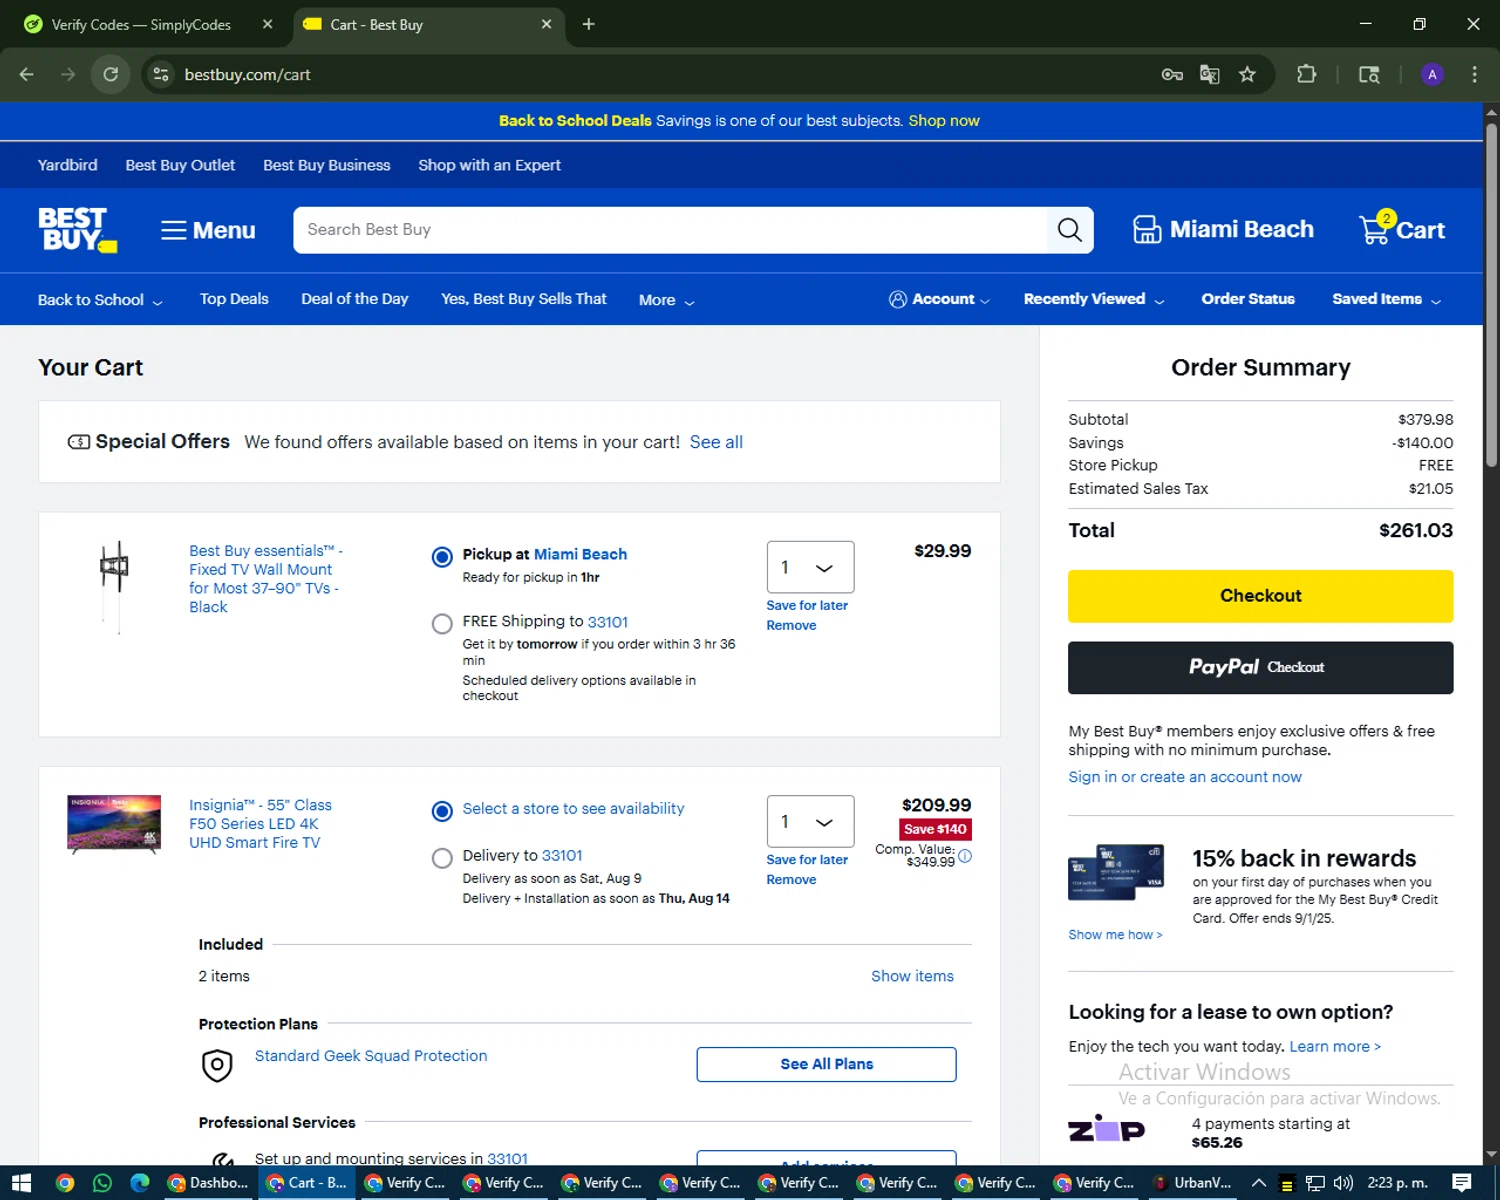1500x1200 pixels.
Task: Click the Geek Squad shield icon
Action: (217, 1065)
